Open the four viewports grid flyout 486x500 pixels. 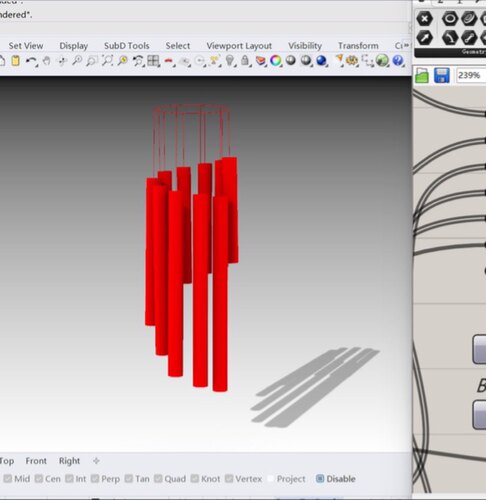tap(153, 61)
